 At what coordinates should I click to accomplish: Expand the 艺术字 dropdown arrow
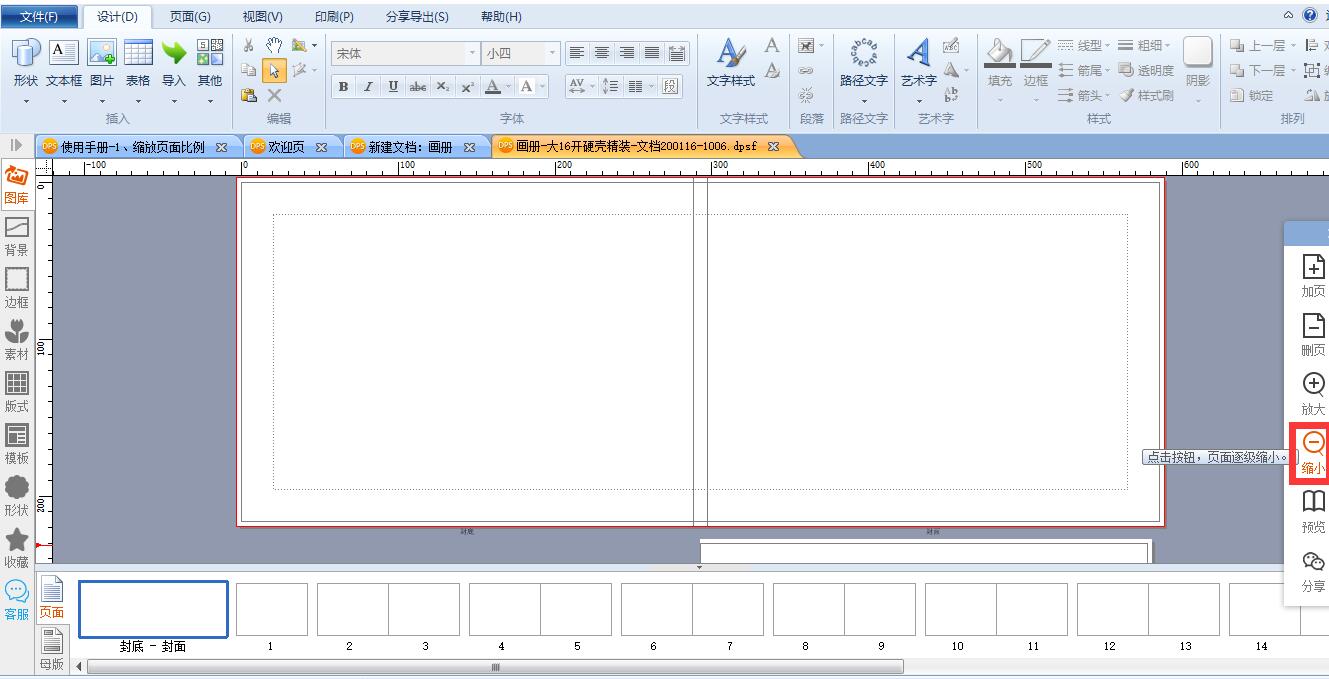pyautogui.click(x=919, y=101)
